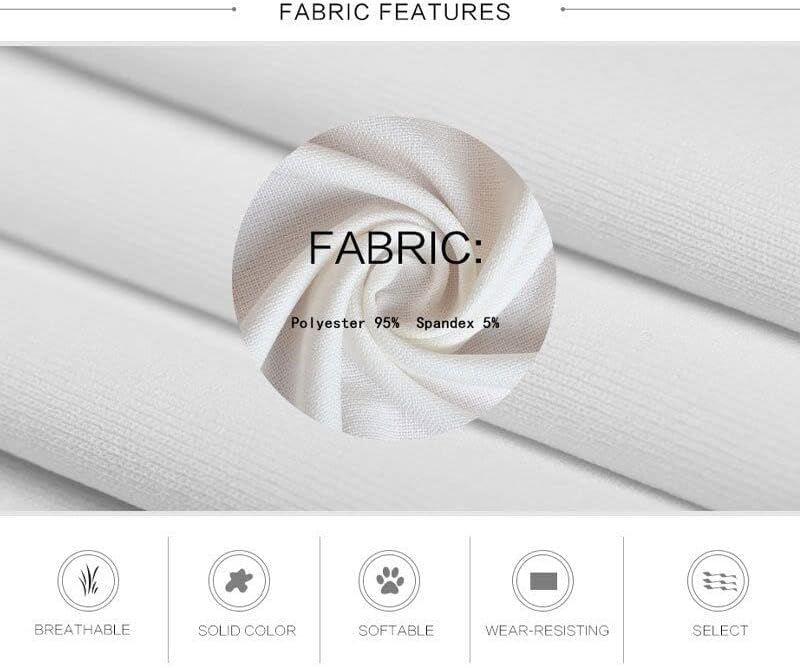Click divider line between Breathable and Solid Color
This screenshot has width=800, height=668.
tap(168, 599)
